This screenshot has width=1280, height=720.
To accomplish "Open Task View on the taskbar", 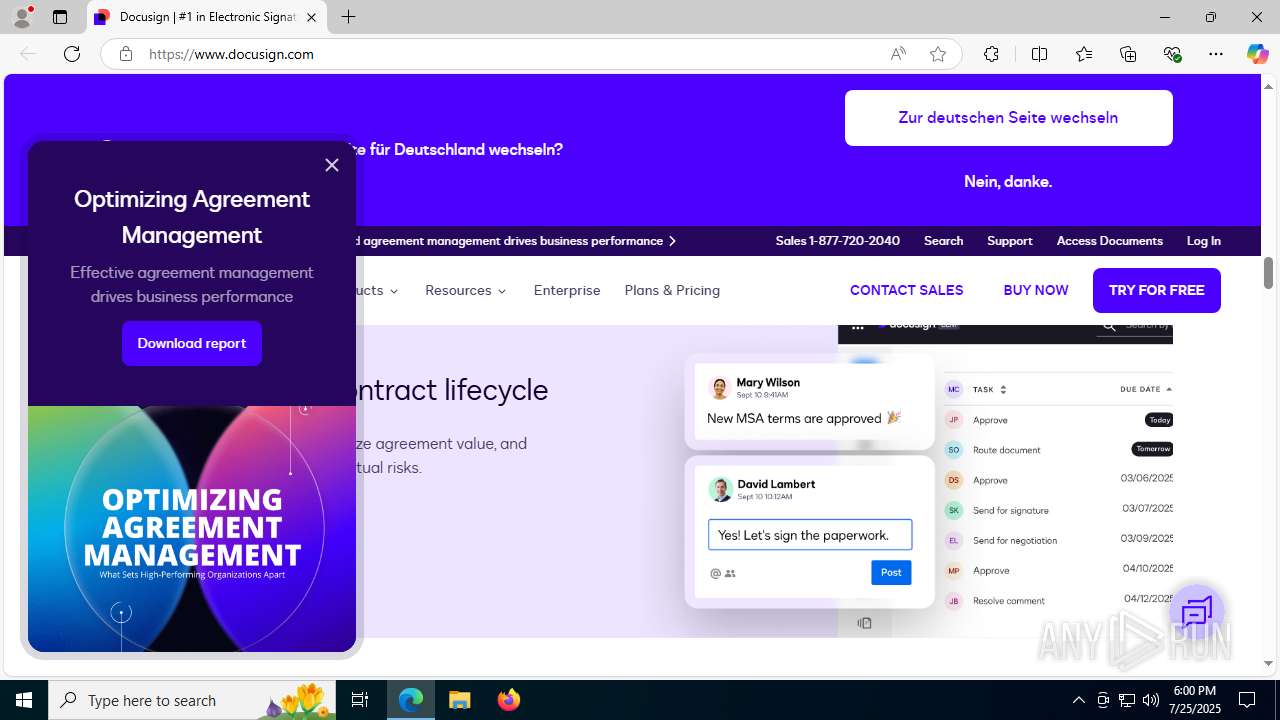I will pyautogui.click(x=360, y=700).
